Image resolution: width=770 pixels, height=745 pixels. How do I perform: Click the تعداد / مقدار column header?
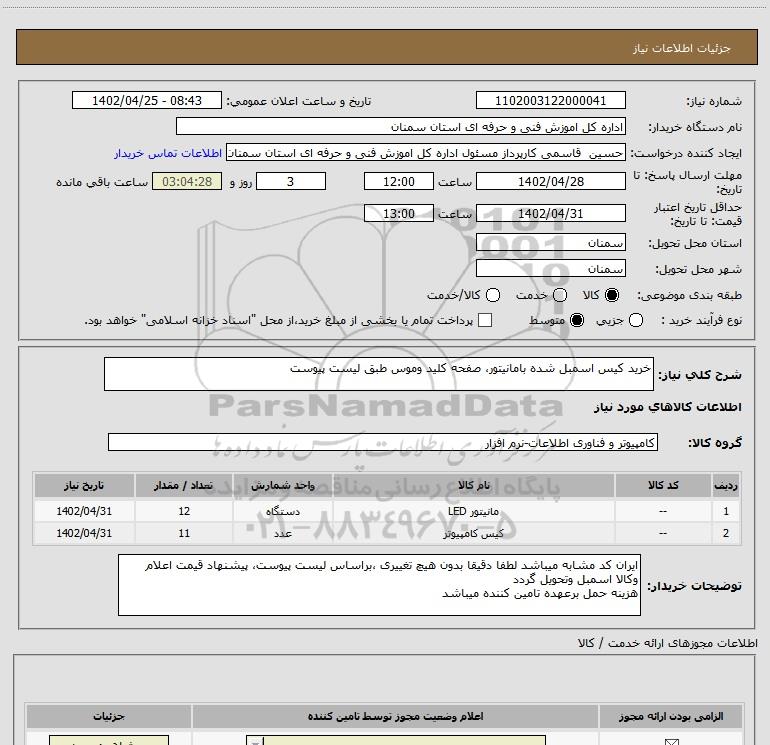click(184, 485)
